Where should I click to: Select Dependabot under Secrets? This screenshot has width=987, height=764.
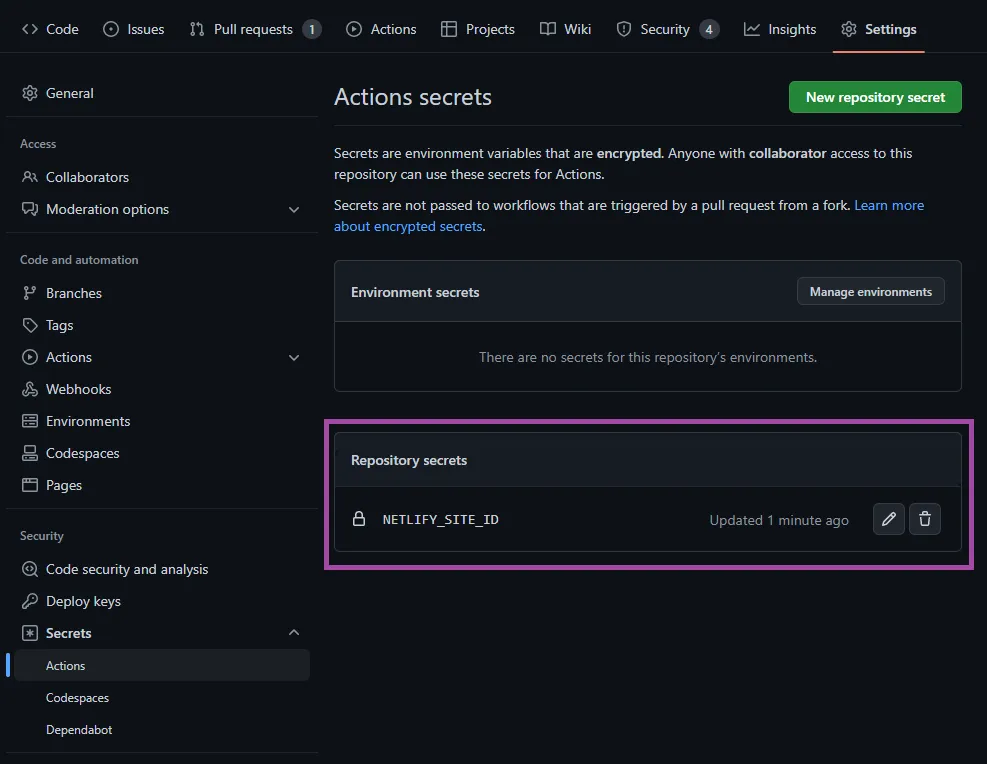pos(79,730)
